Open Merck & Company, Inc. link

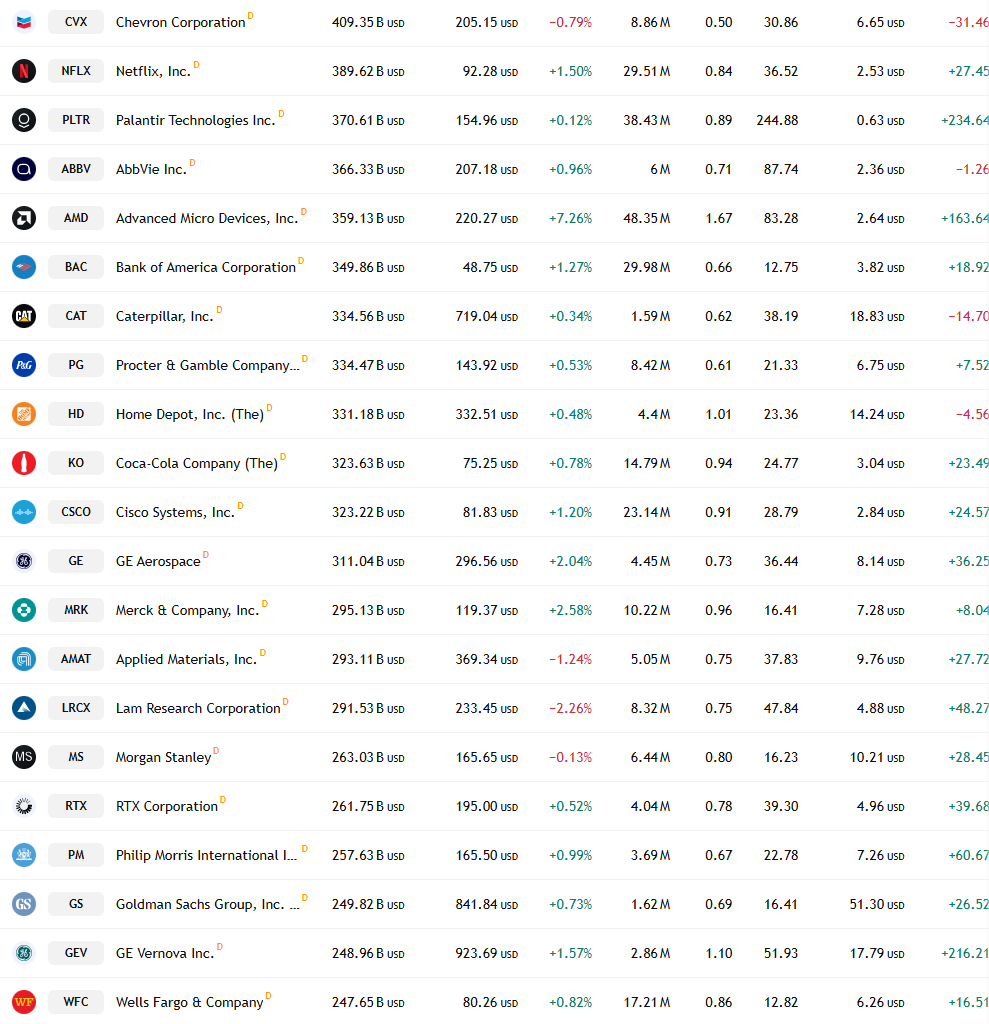click(187, 610)
